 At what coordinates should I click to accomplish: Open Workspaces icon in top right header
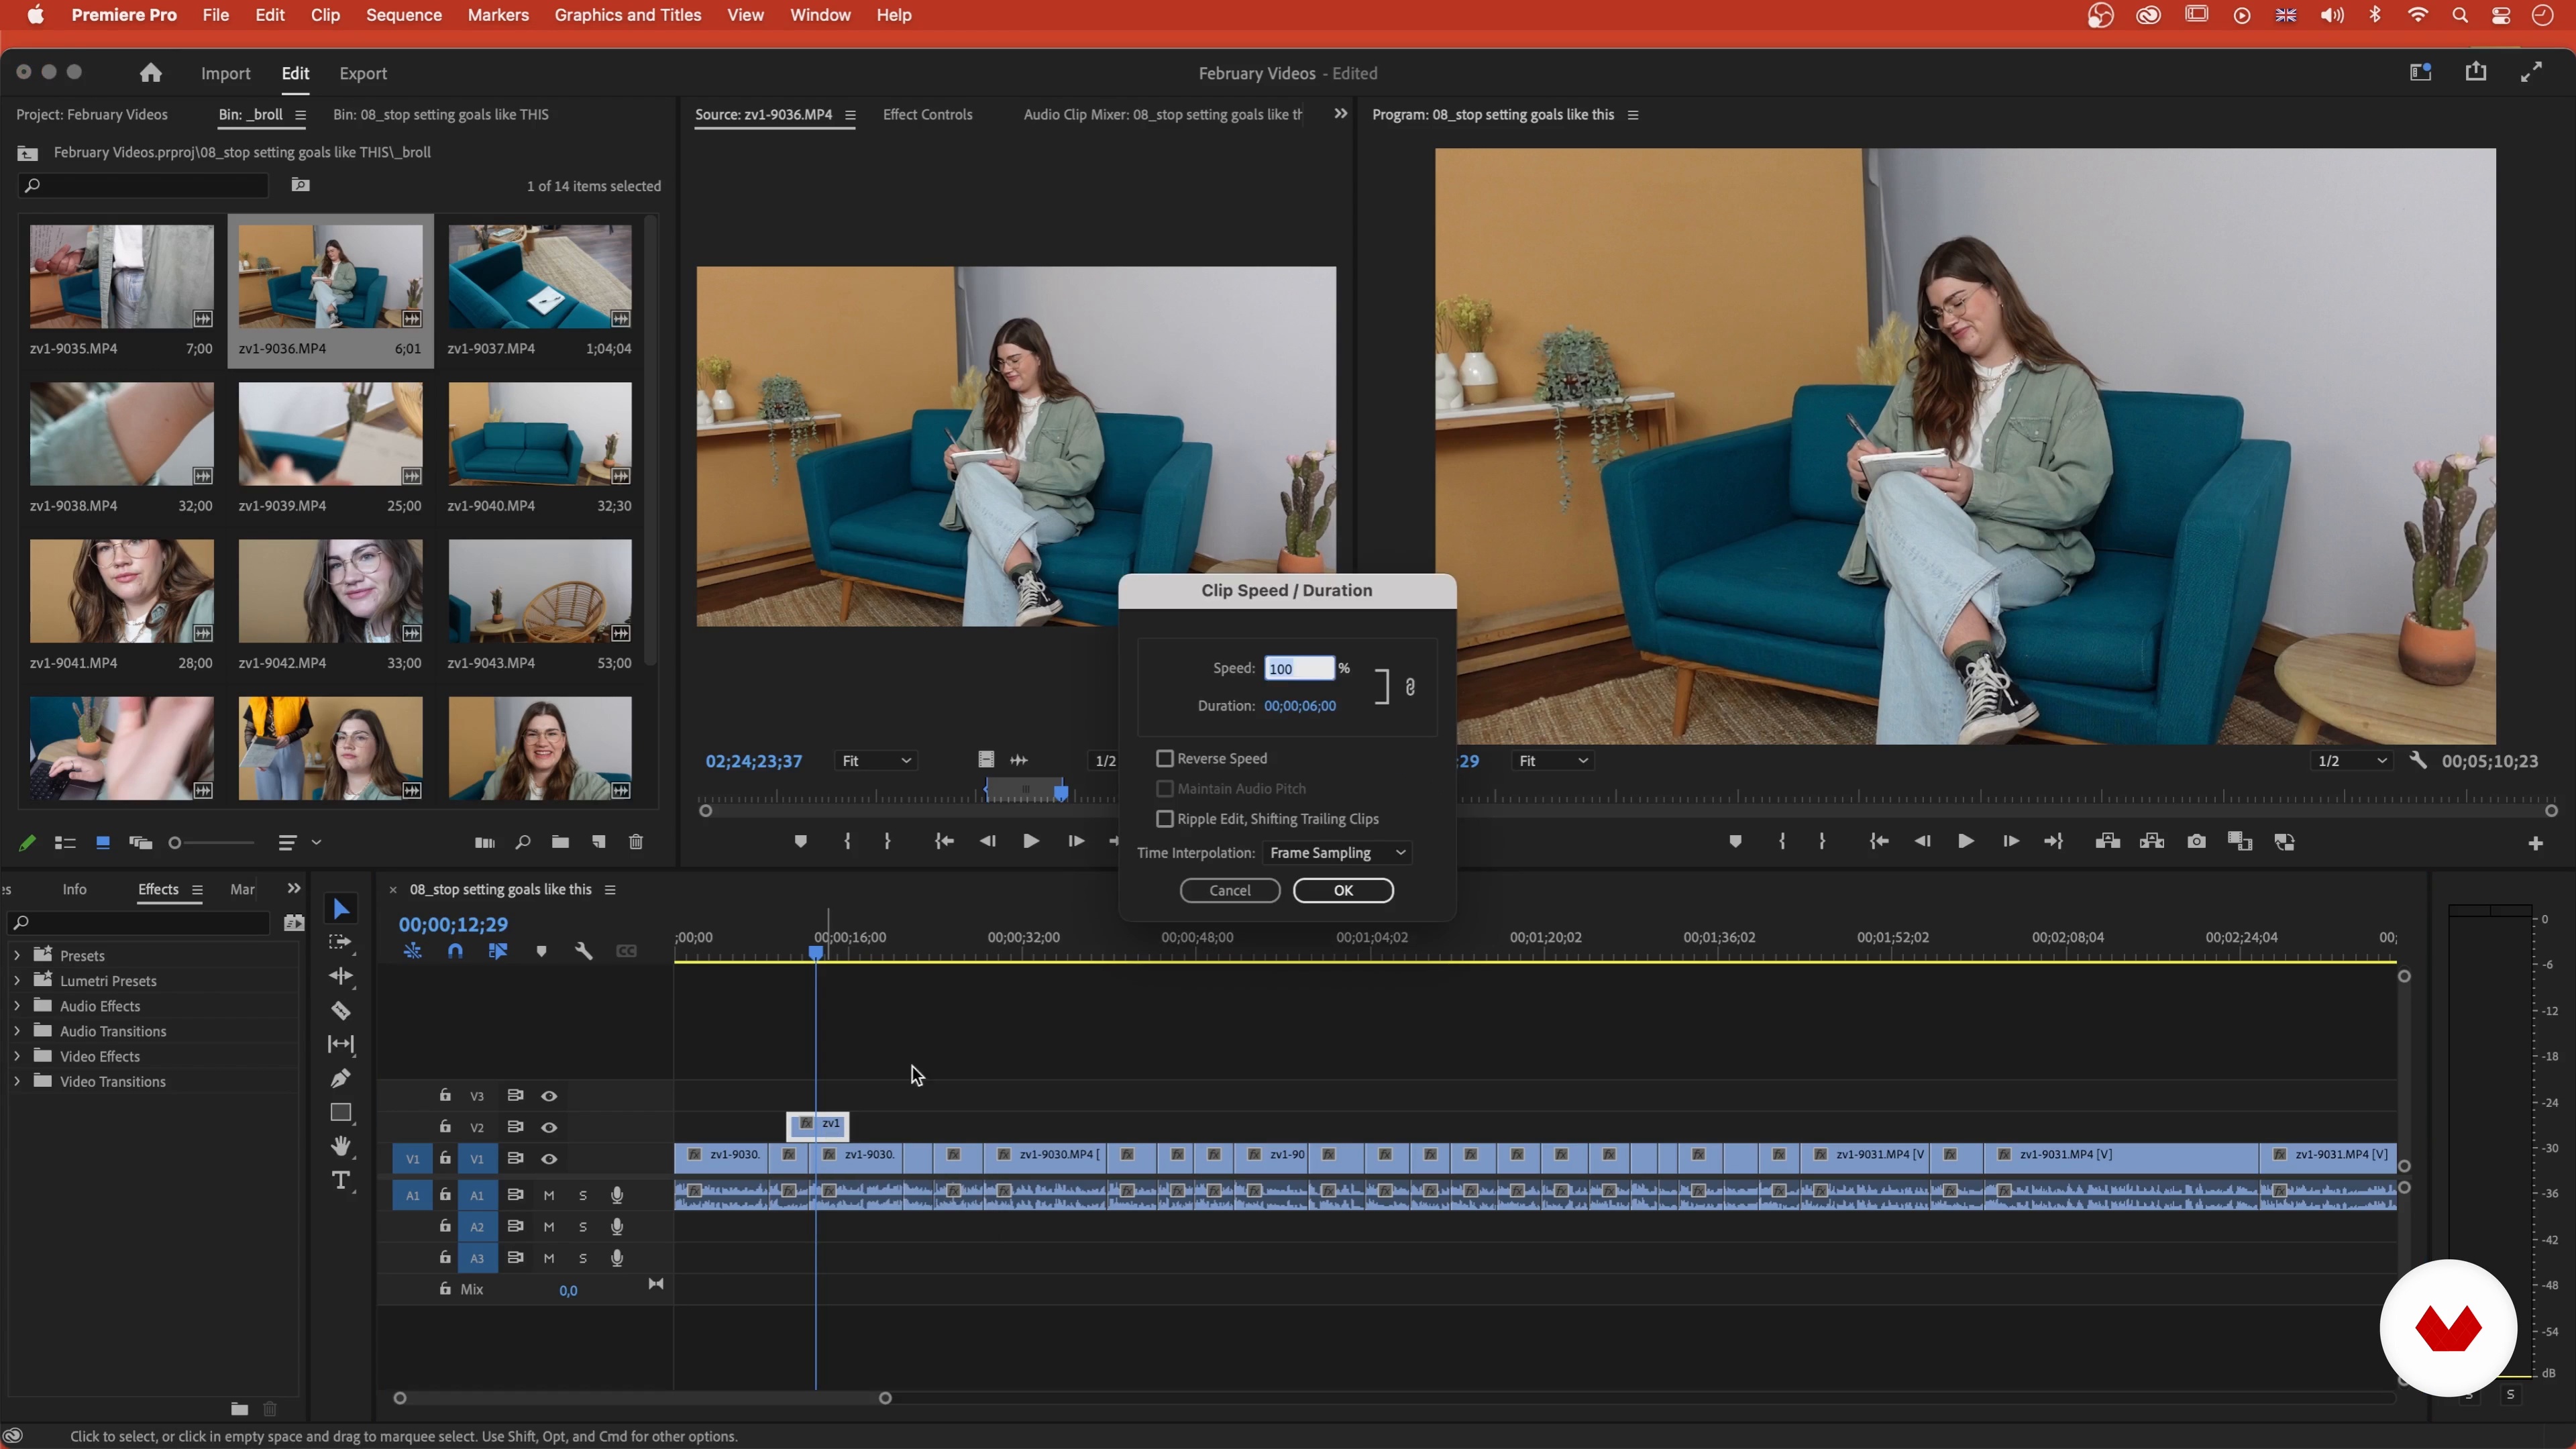(2420, 72)
